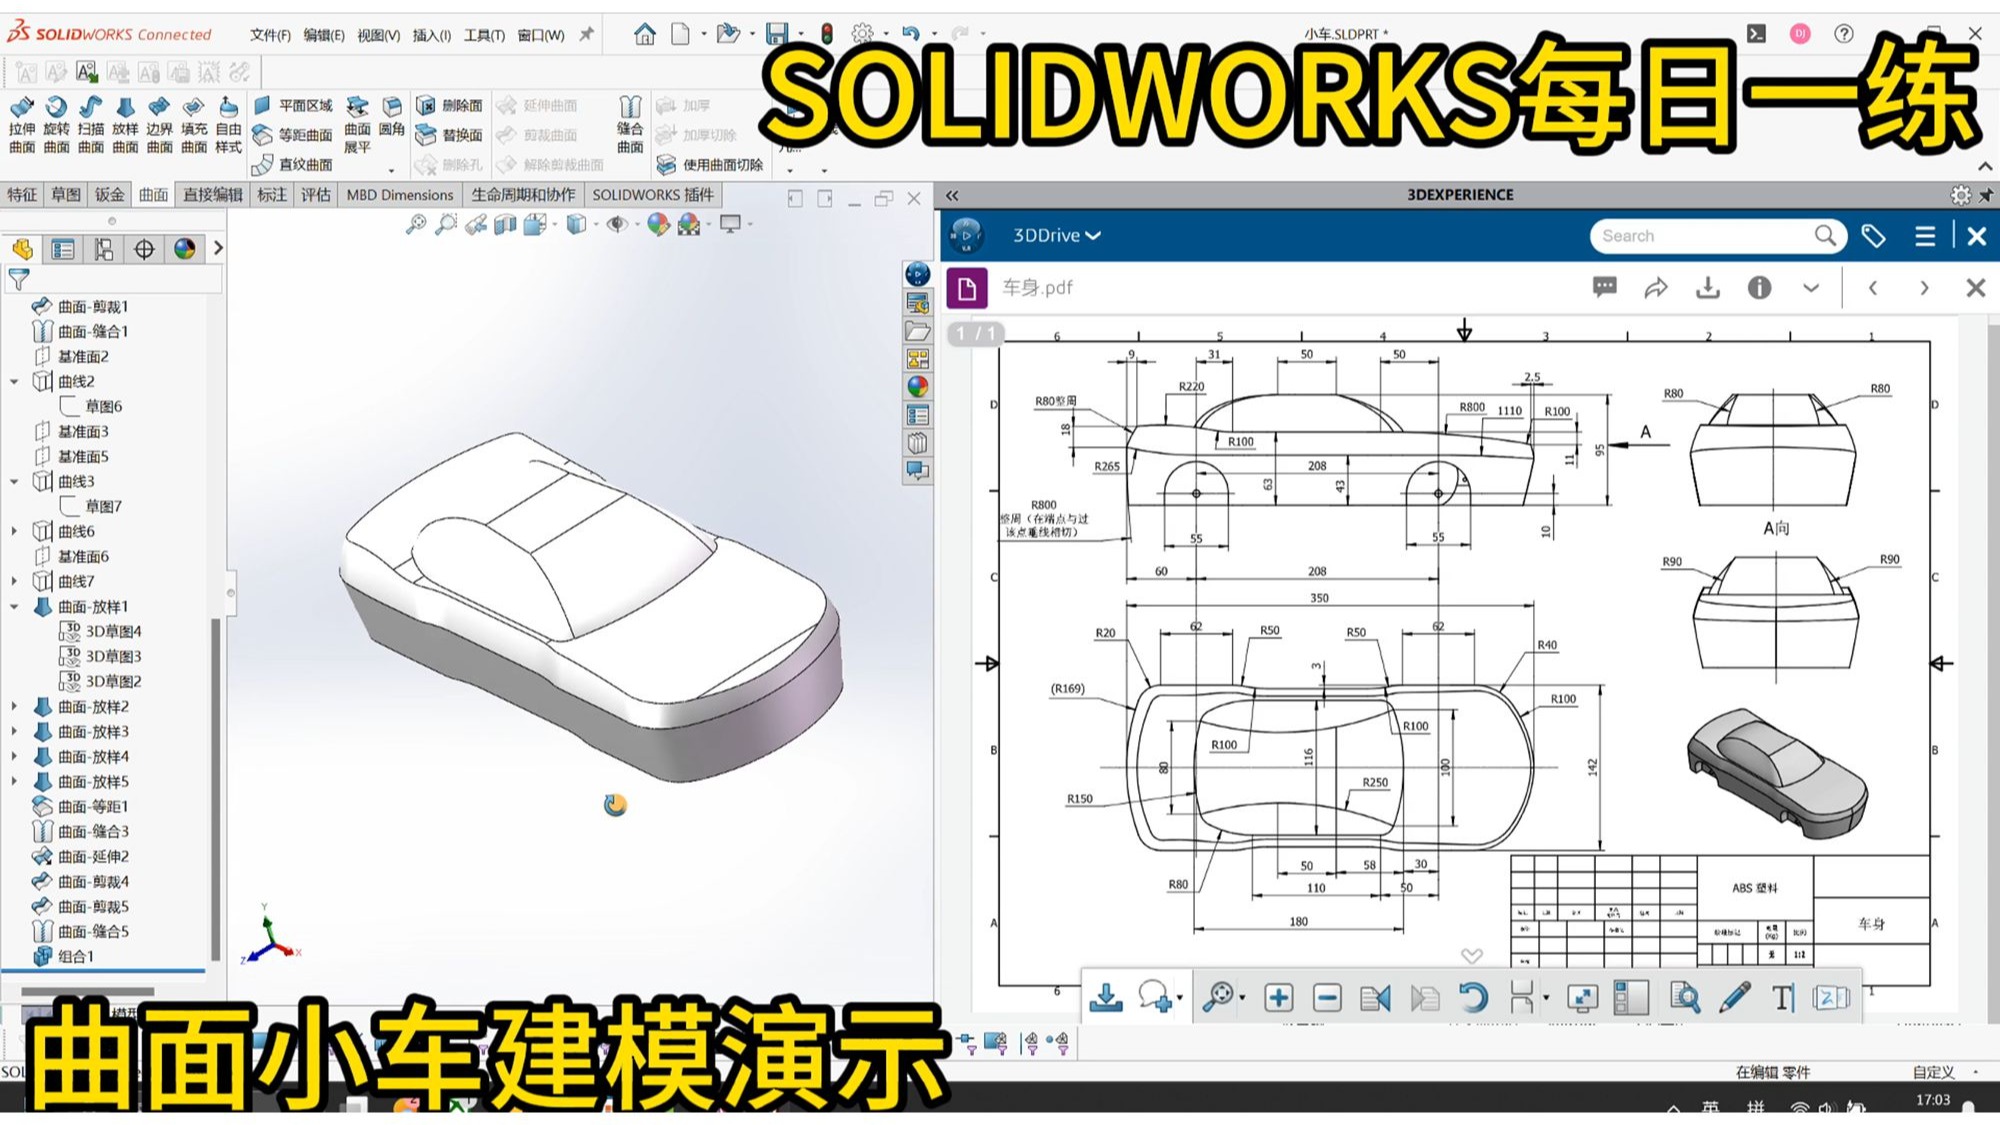Select the Lofted Surface (放样曲面) tool
2000x1125 pixels.
point(125,125)
